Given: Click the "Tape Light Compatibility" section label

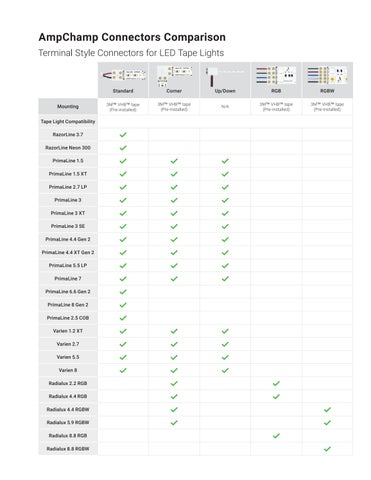Looking at the screenshot, I should click(x=68, y=122).
